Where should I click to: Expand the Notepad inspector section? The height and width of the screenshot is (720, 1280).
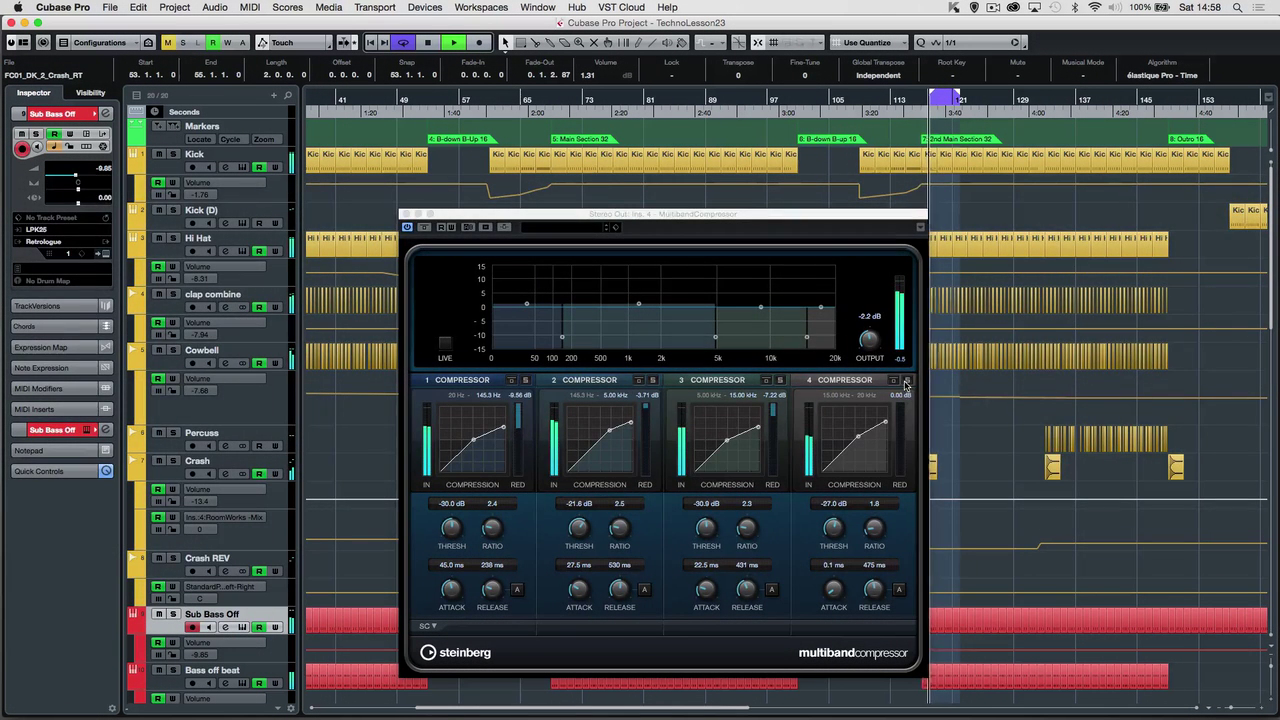(x=62, y=450)
